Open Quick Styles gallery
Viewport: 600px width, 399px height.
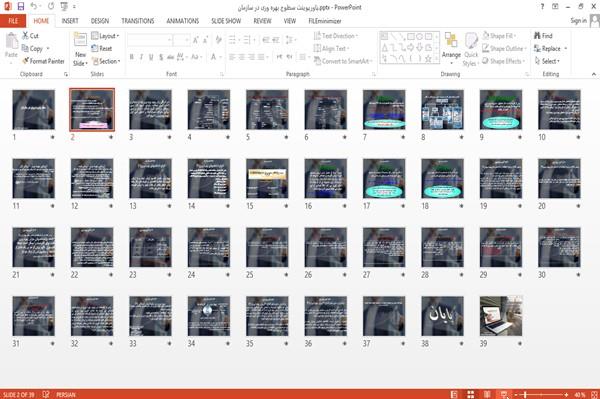pyautogui.click(x=471, y=50)
